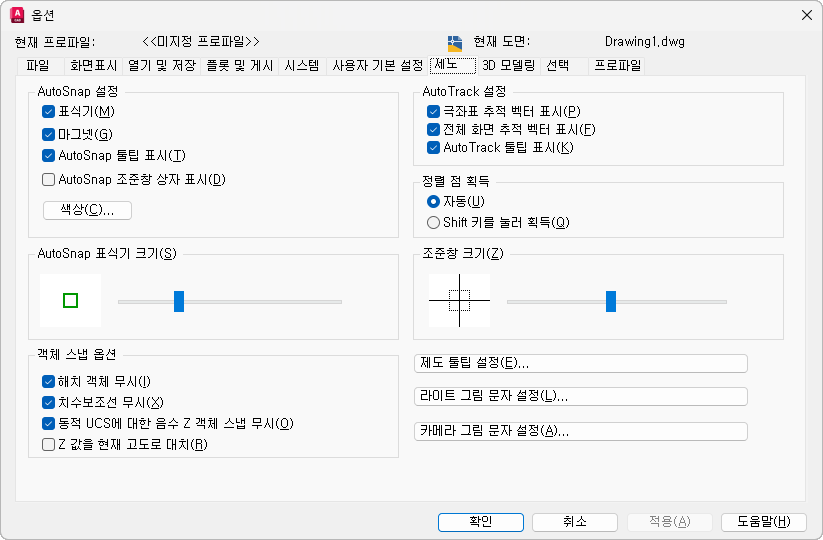Open the 3D 모델링 tab
Viewport: 823px width, 540px height.
(508, 66)
